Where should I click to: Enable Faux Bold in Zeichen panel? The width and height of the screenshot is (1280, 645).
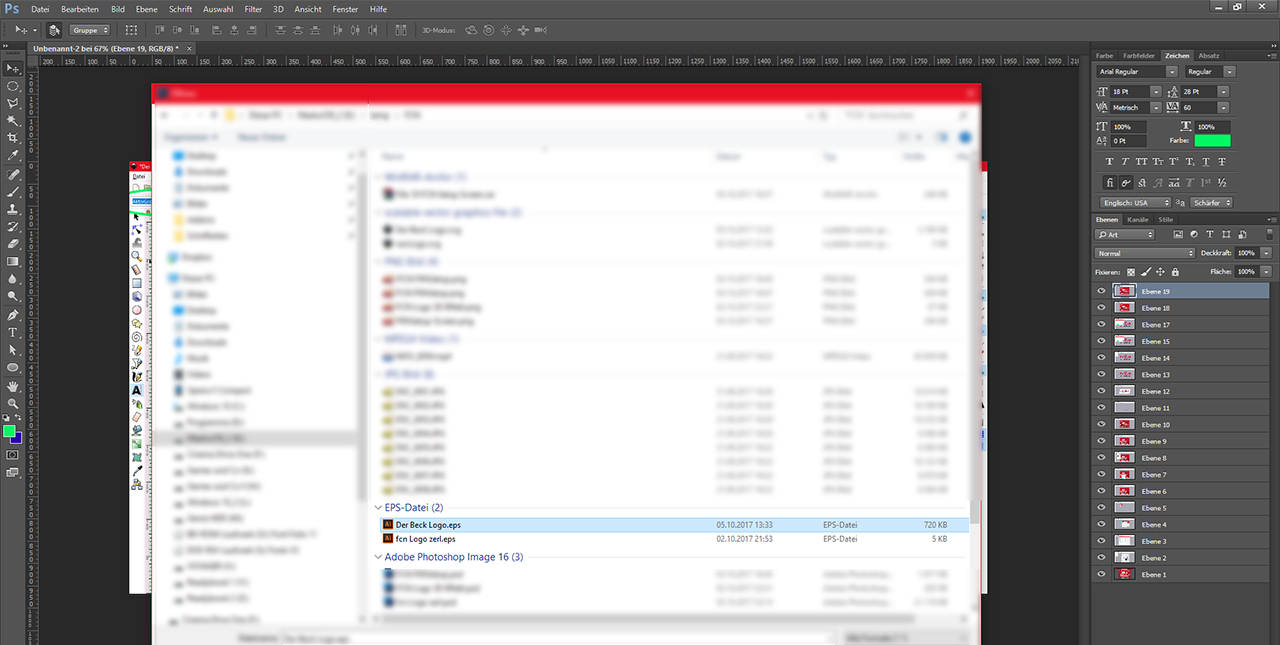[1109, 162]
